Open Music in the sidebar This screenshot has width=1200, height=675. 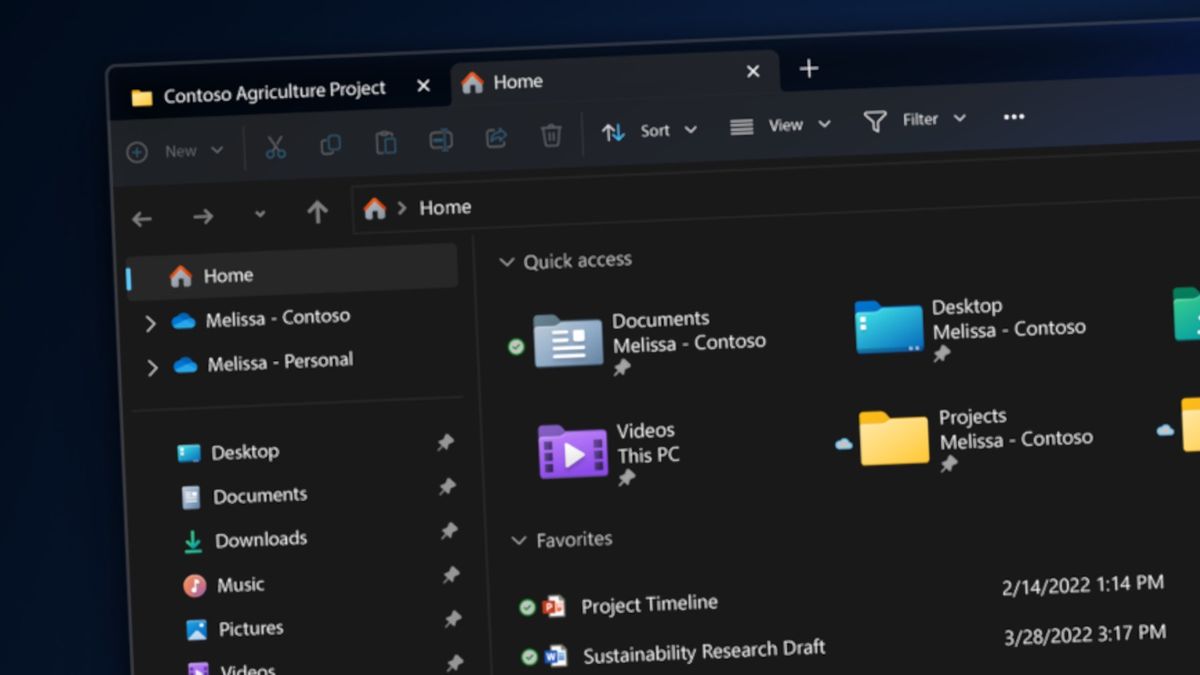(x=241, y=585)
